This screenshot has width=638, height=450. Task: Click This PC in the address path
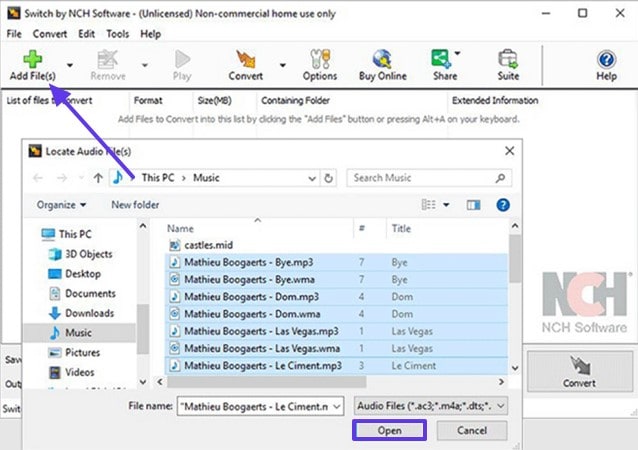158,178
